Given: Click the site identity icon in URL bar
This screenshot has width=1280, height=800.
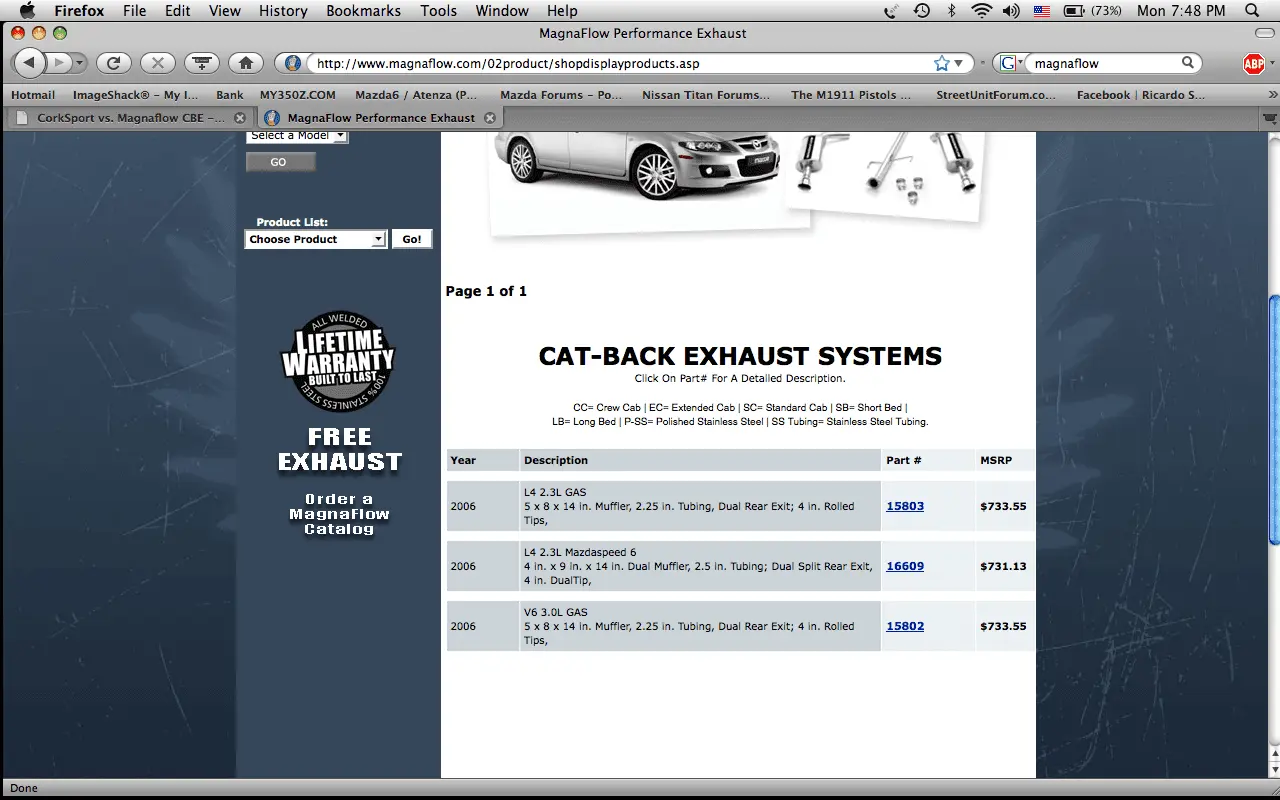Looking at the screenshot, I should (x=292, y=63).
